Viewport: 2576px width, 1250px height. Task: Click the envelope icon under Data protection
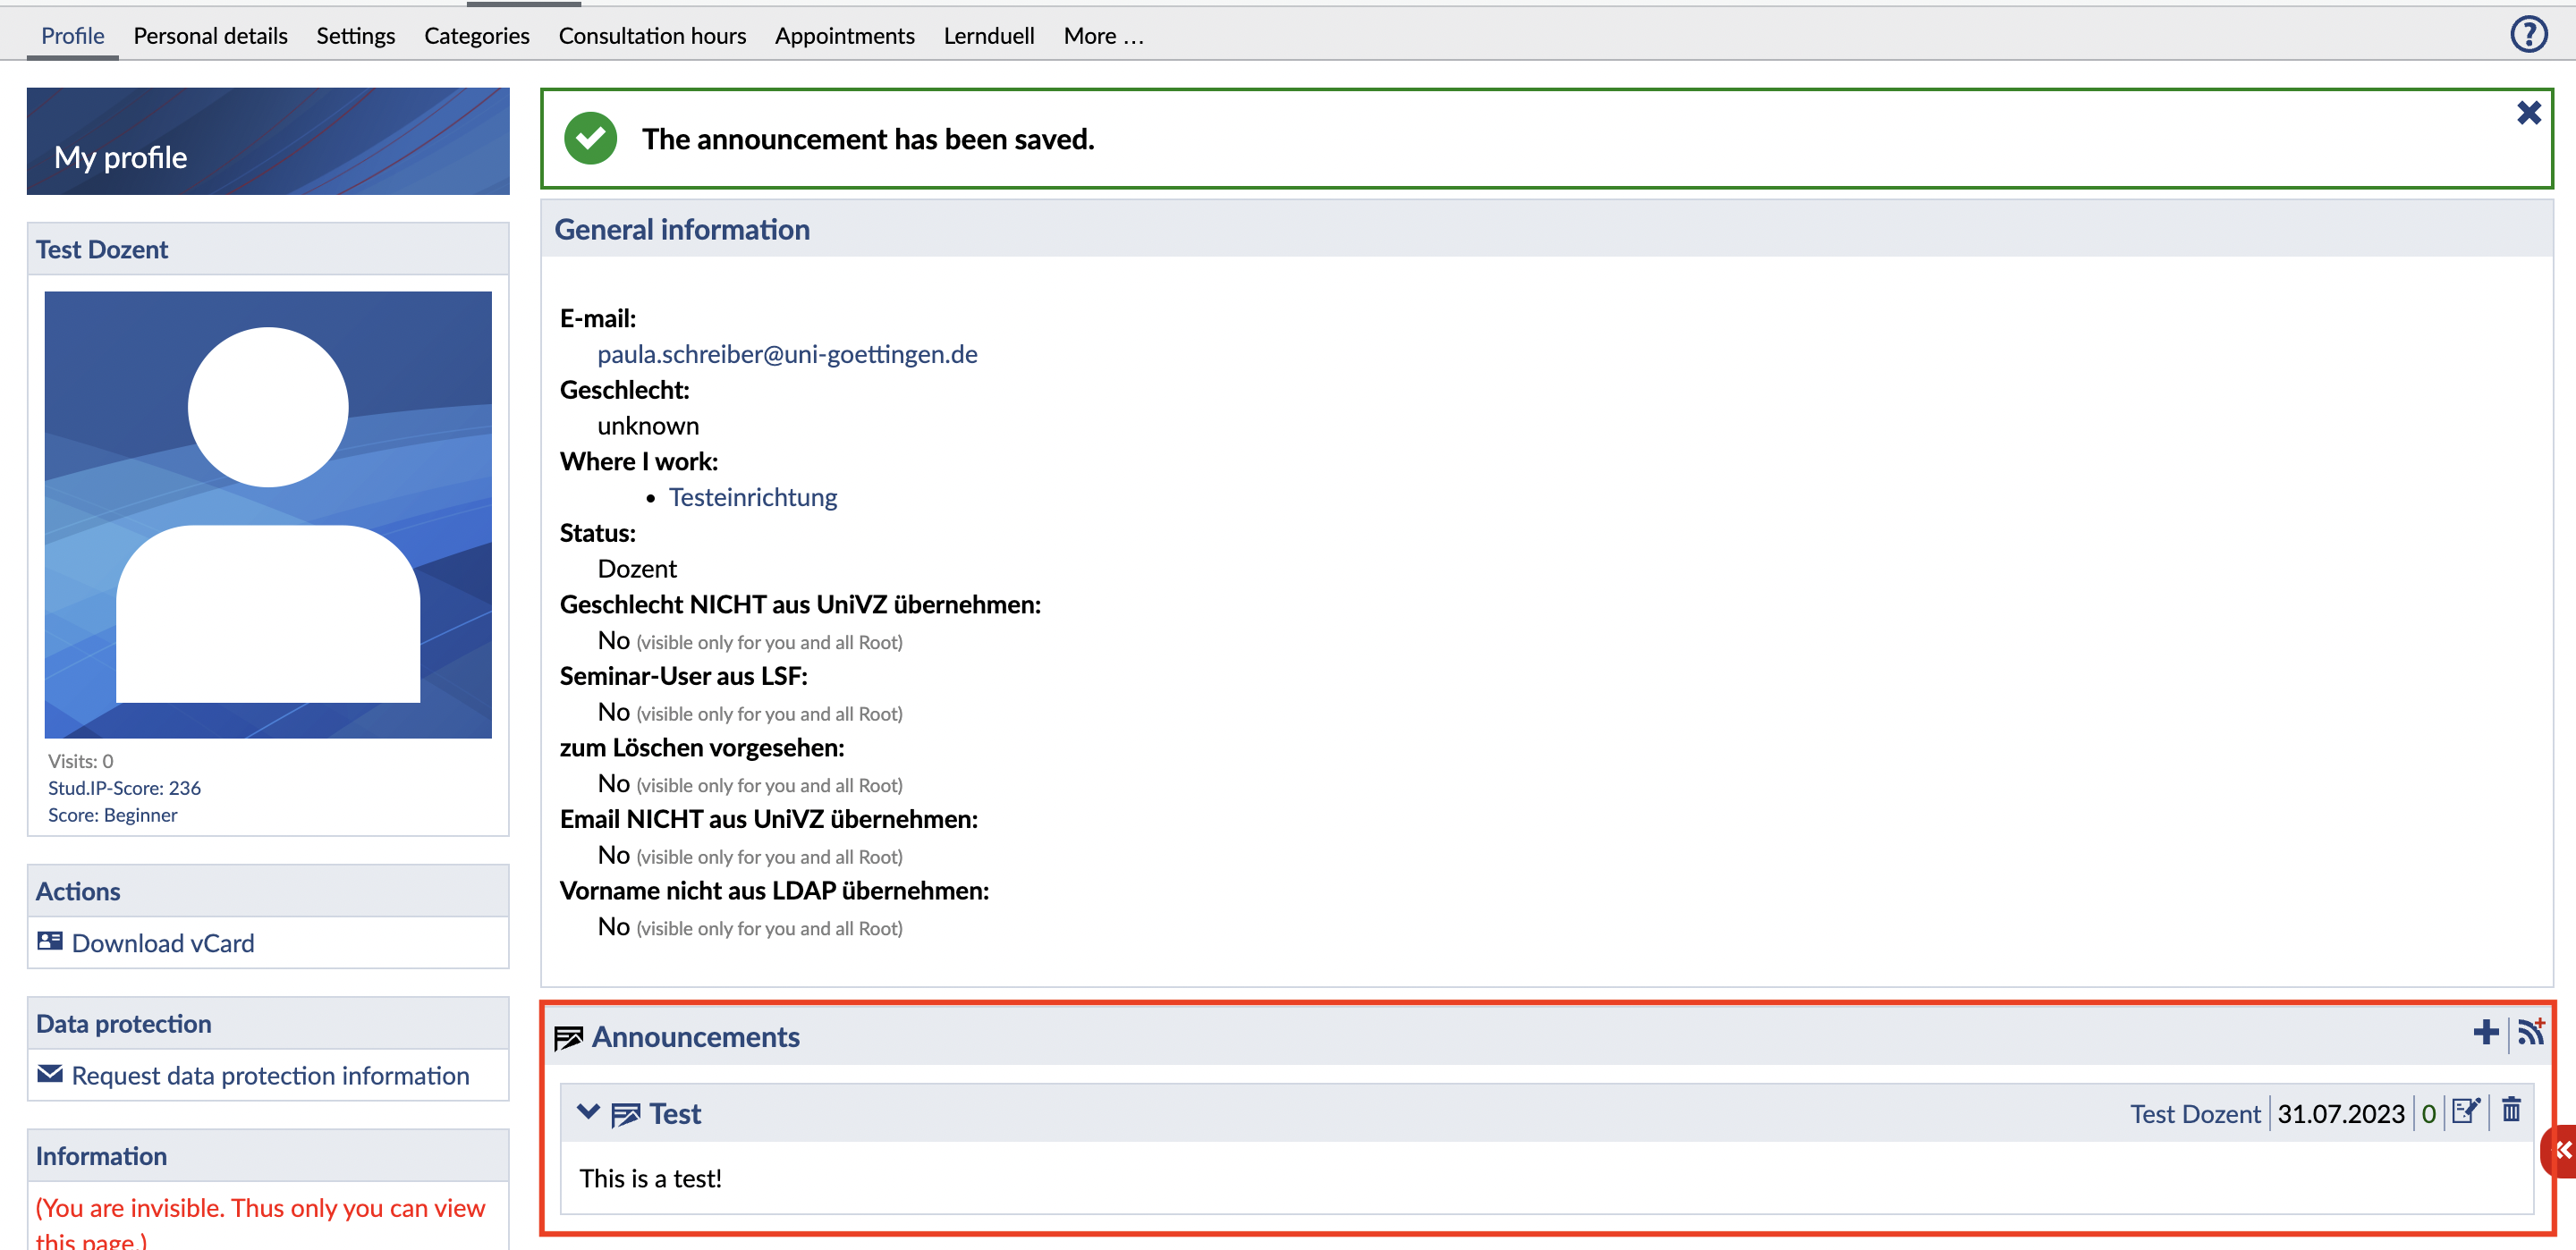(50, 1075)
